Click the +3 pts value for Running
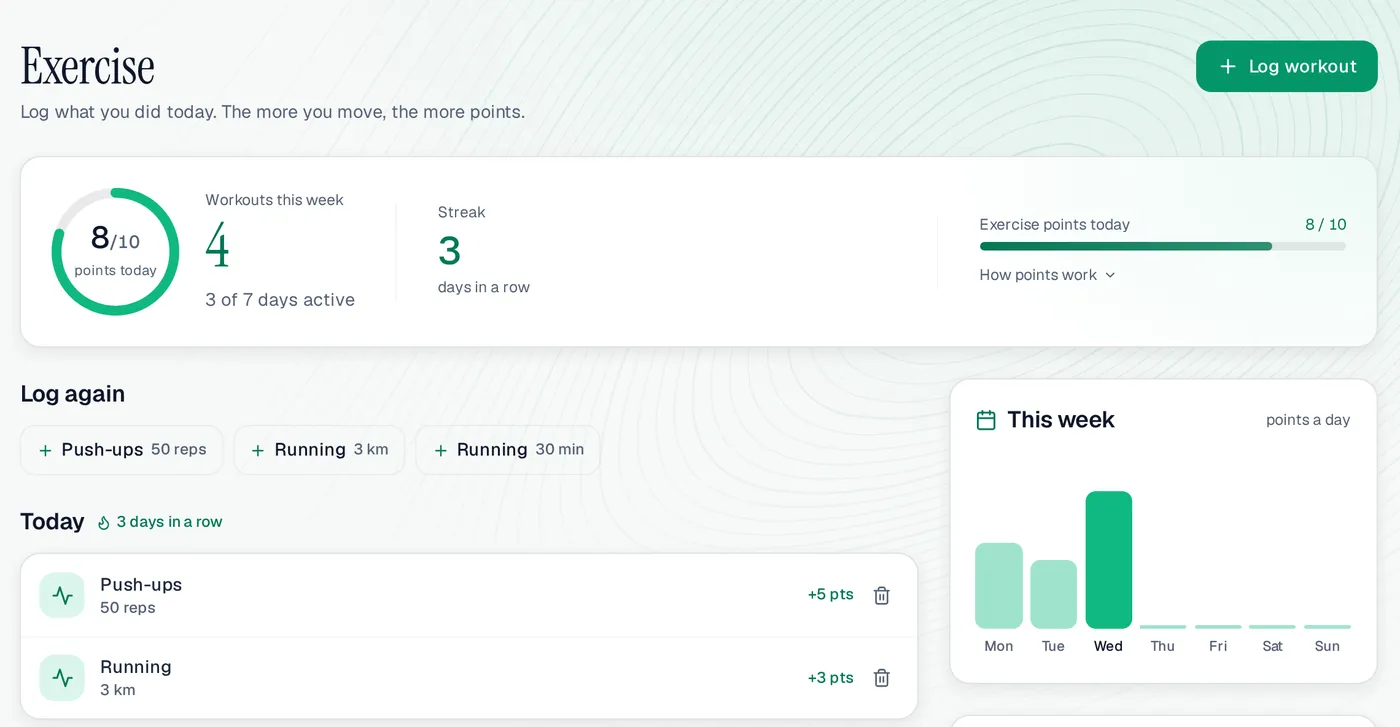1400x727 pixels. coord(830,678)
